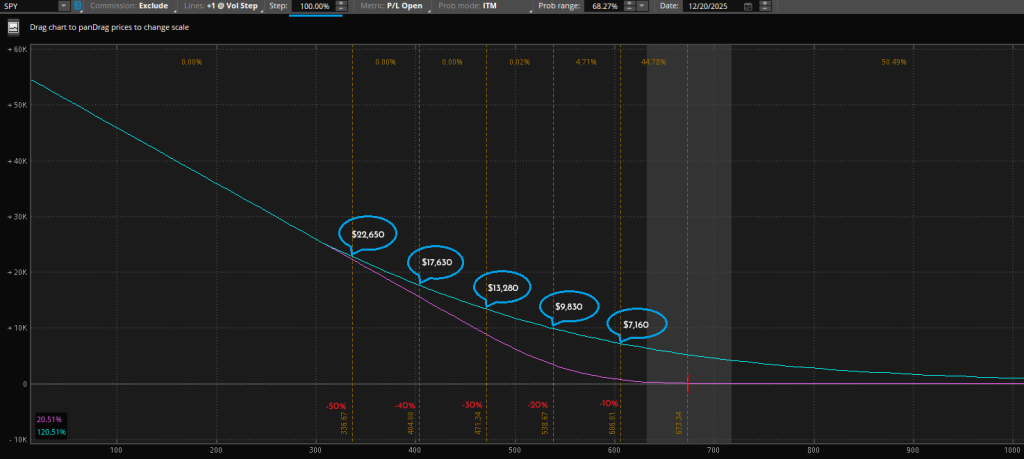Click the chart image icon beside the drag hint
The width and height of the screenshot is (1024, 459).
pyautogui.click(x=12, y=28)
